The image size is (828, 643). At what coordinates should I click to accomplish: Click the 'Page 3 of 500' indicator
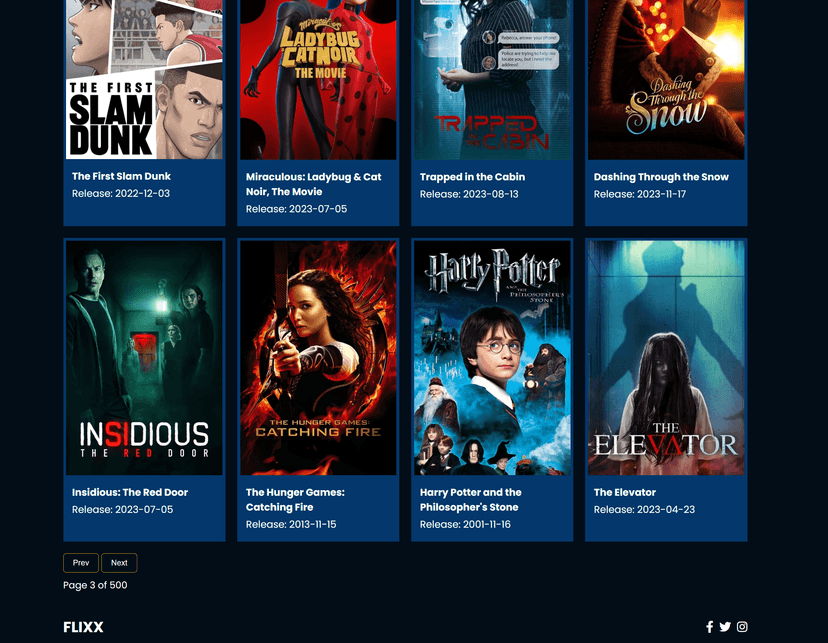(95, 585)
